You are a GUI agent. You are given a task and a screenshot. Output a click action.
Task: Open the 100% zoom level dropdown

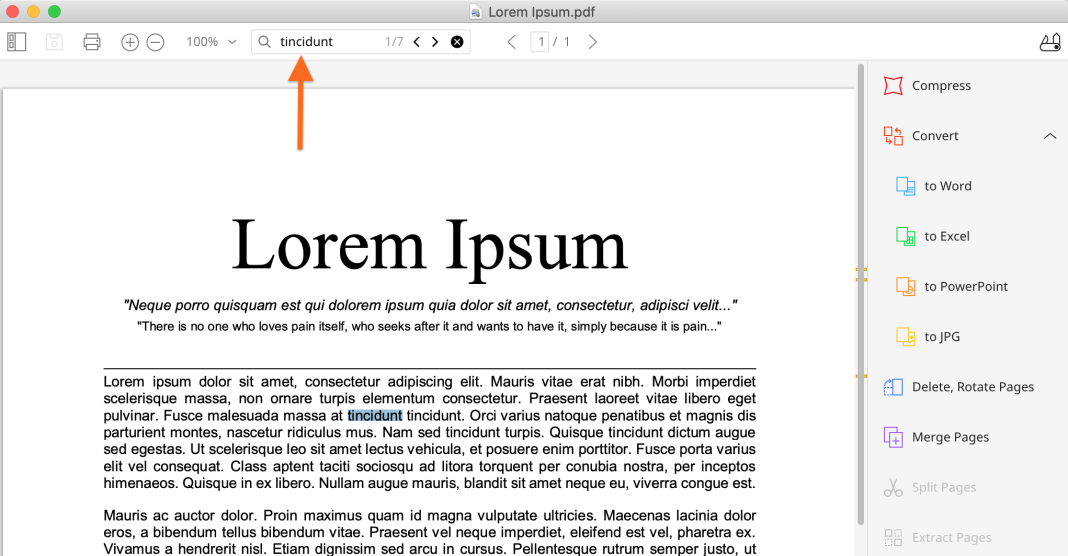(x=211, y=42)
